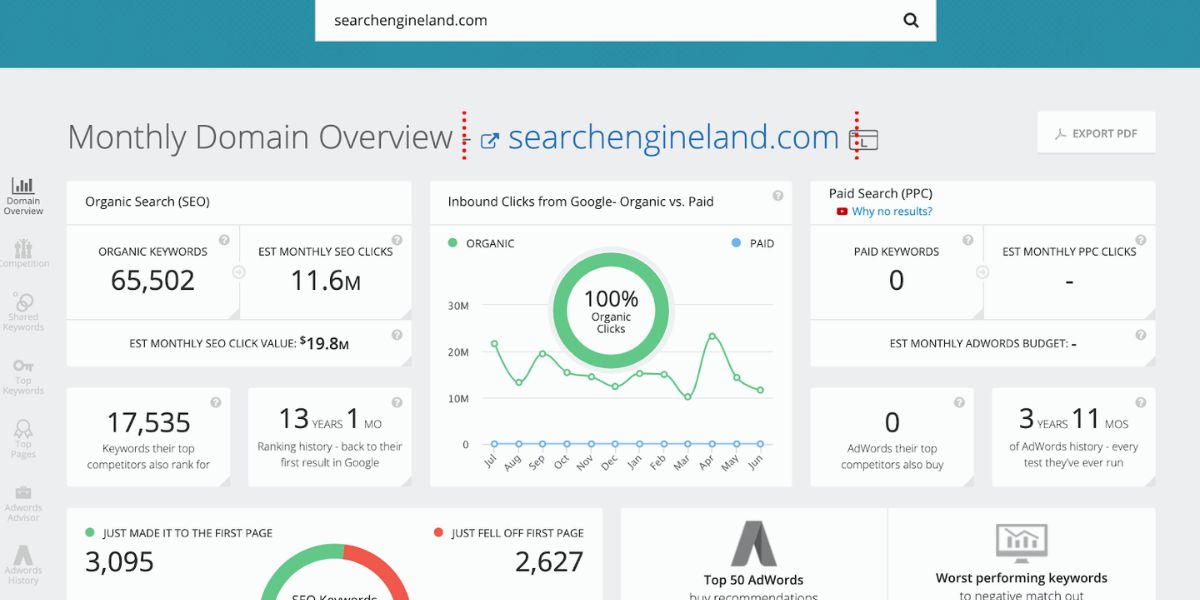
Task: Click the Monthly Domain Overview title
Action: [x=260, y=137]
